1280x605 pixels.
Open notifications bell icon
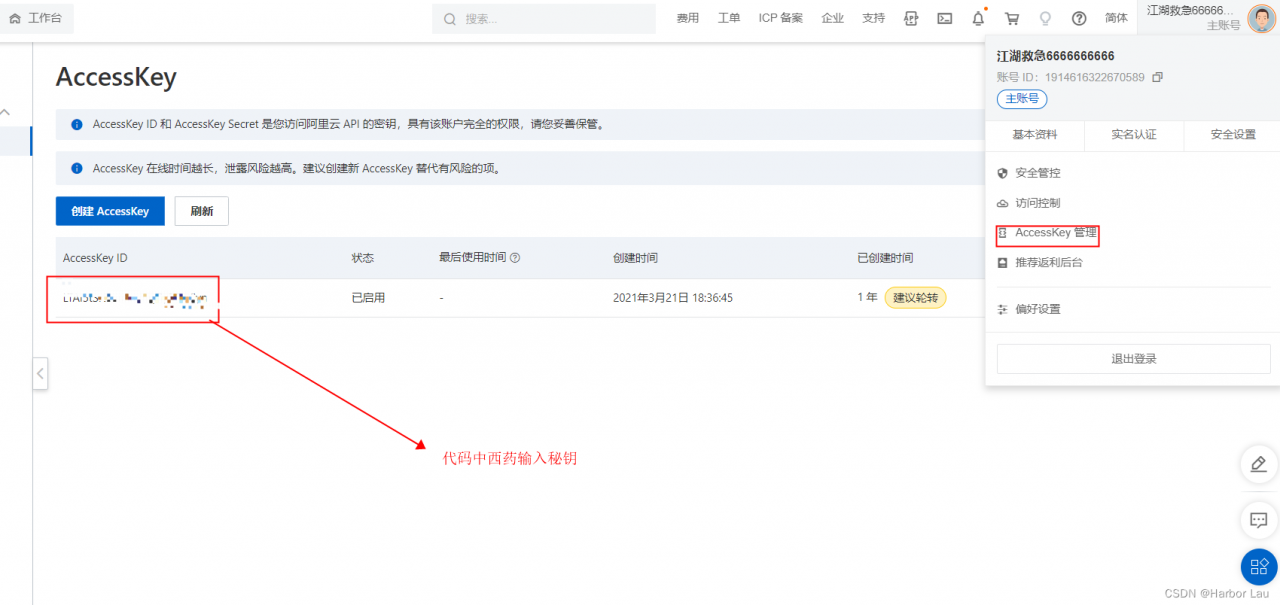[978, 18]
